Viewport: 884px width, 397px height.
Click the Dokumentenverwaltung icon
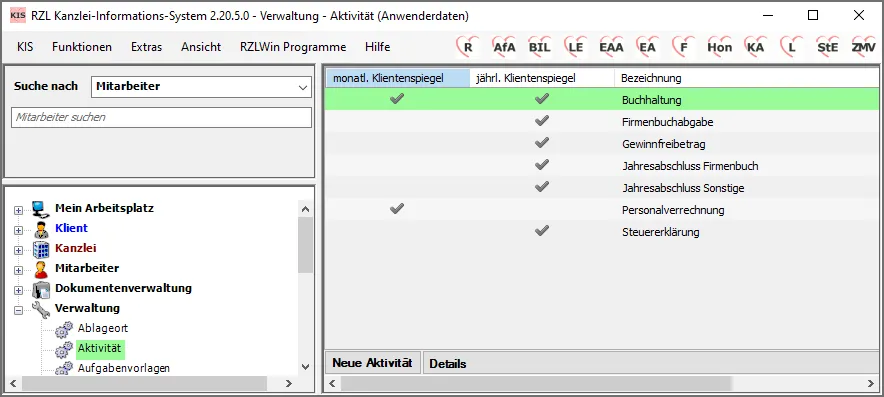(x=41, y=289)
